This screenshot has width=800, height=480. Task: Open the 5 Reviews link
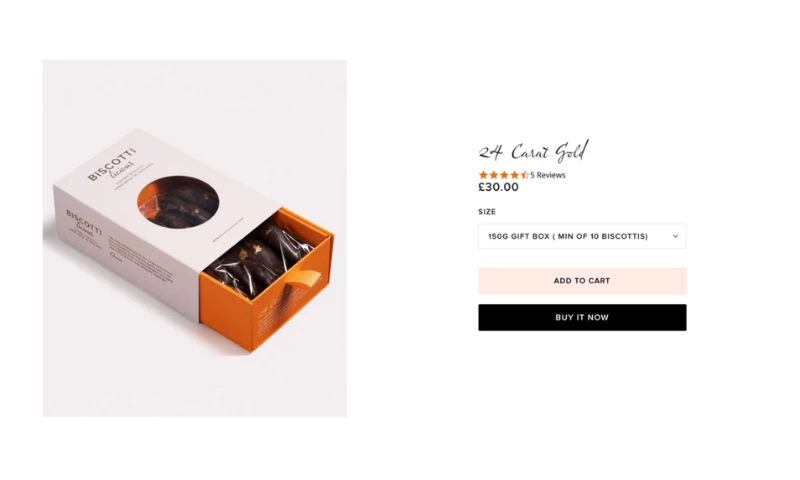(x=547, y=175)
